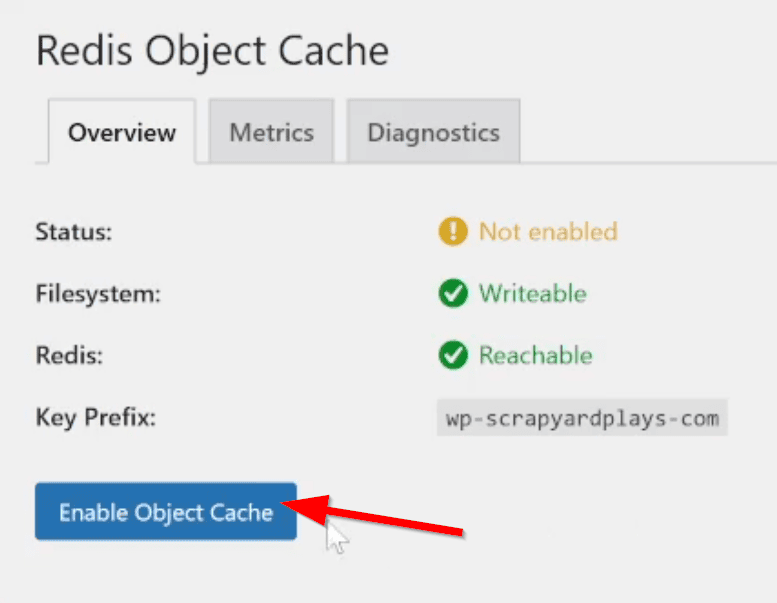Click the "Reachable" Redis status text
Image resolution: width=777 pixels, height=603 pixels.
[x=535, y=356]
